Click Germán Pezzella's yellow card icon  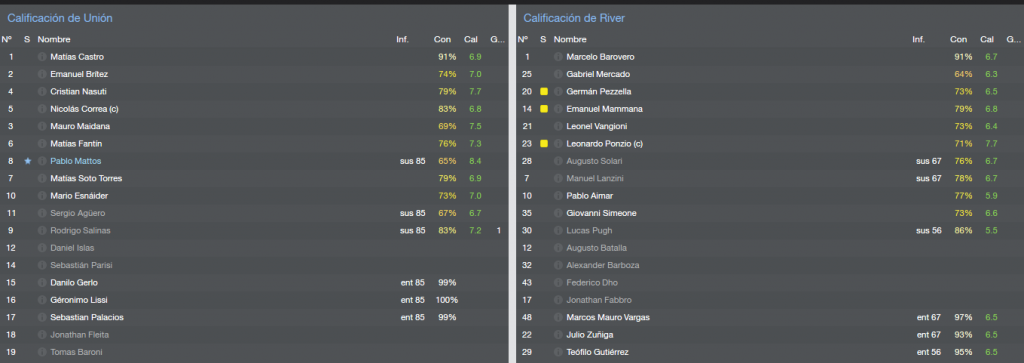pos(543,91)
